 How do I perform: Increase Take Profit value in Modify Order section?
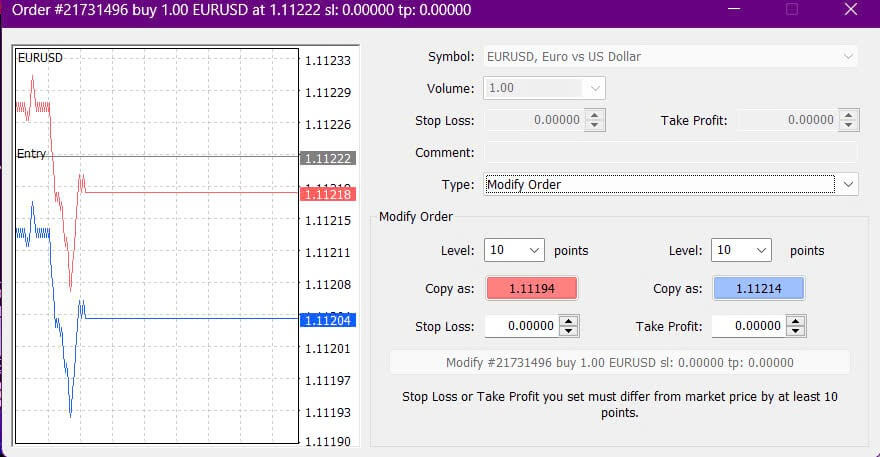coord(797,321)
